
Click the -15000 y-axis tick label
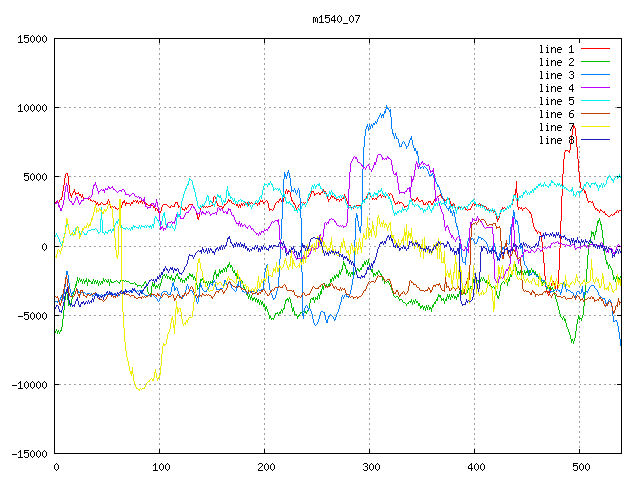click(29, 454)
